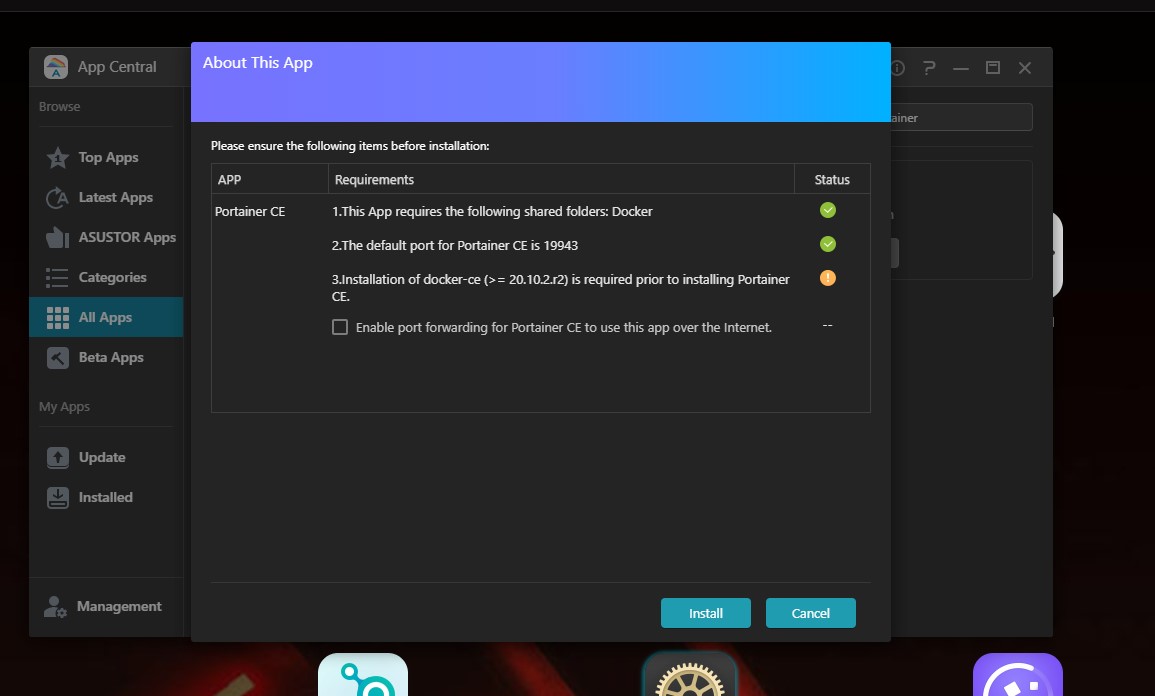
Task: Click the 'About This App' dialog title
Action: pyautogui.click(x=258, y=63)
